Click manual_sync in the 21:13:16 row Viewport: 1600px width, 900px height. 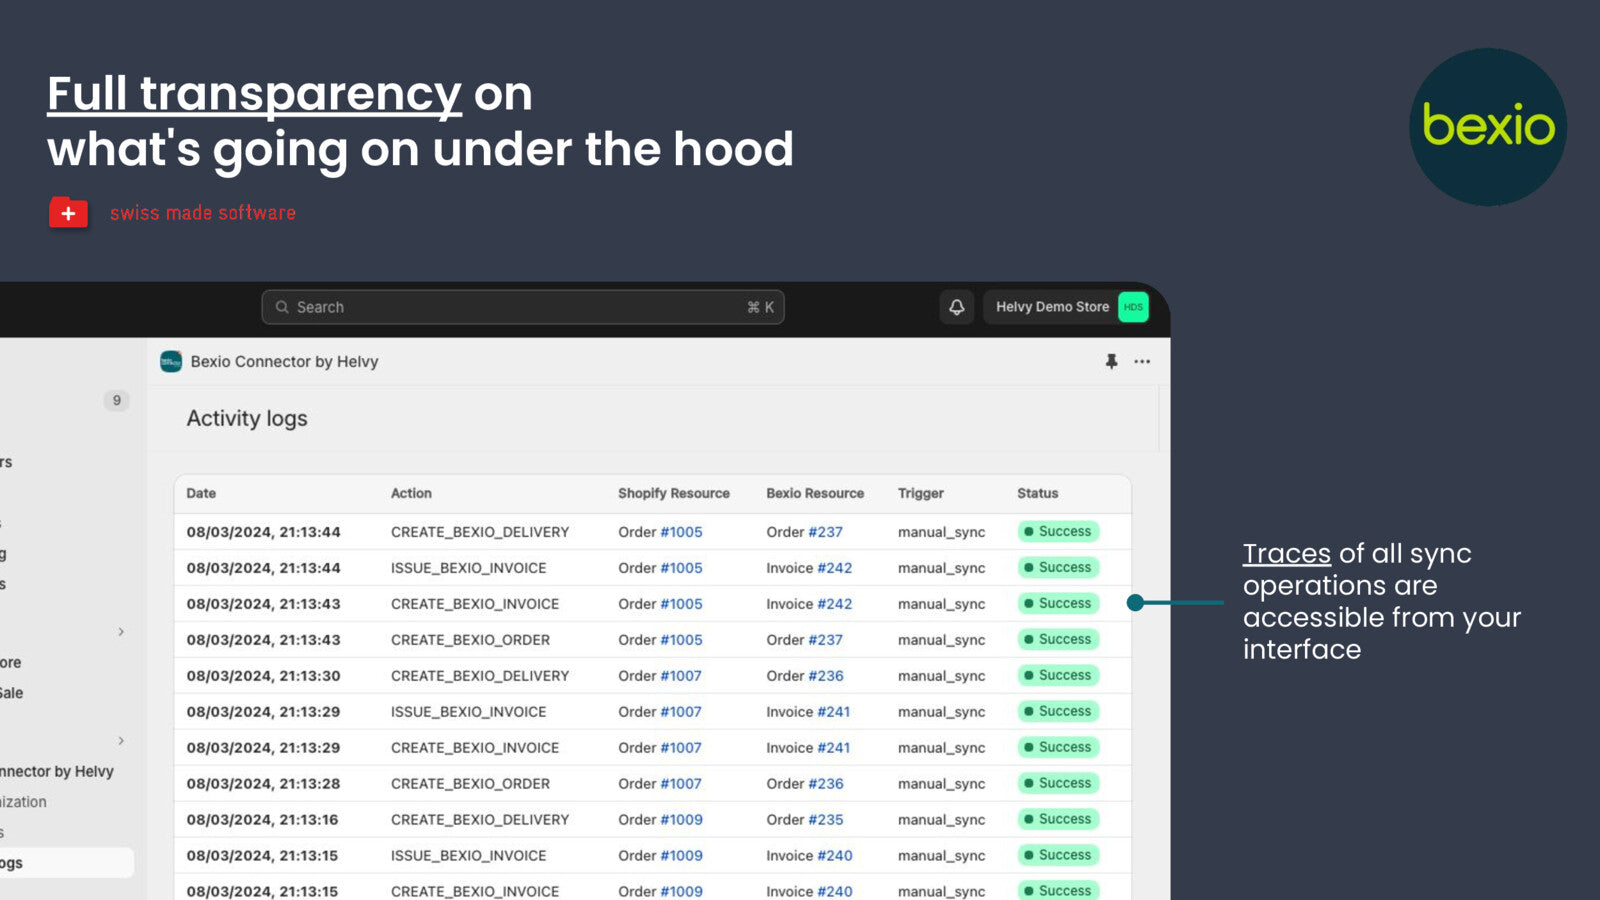[941, 820]
